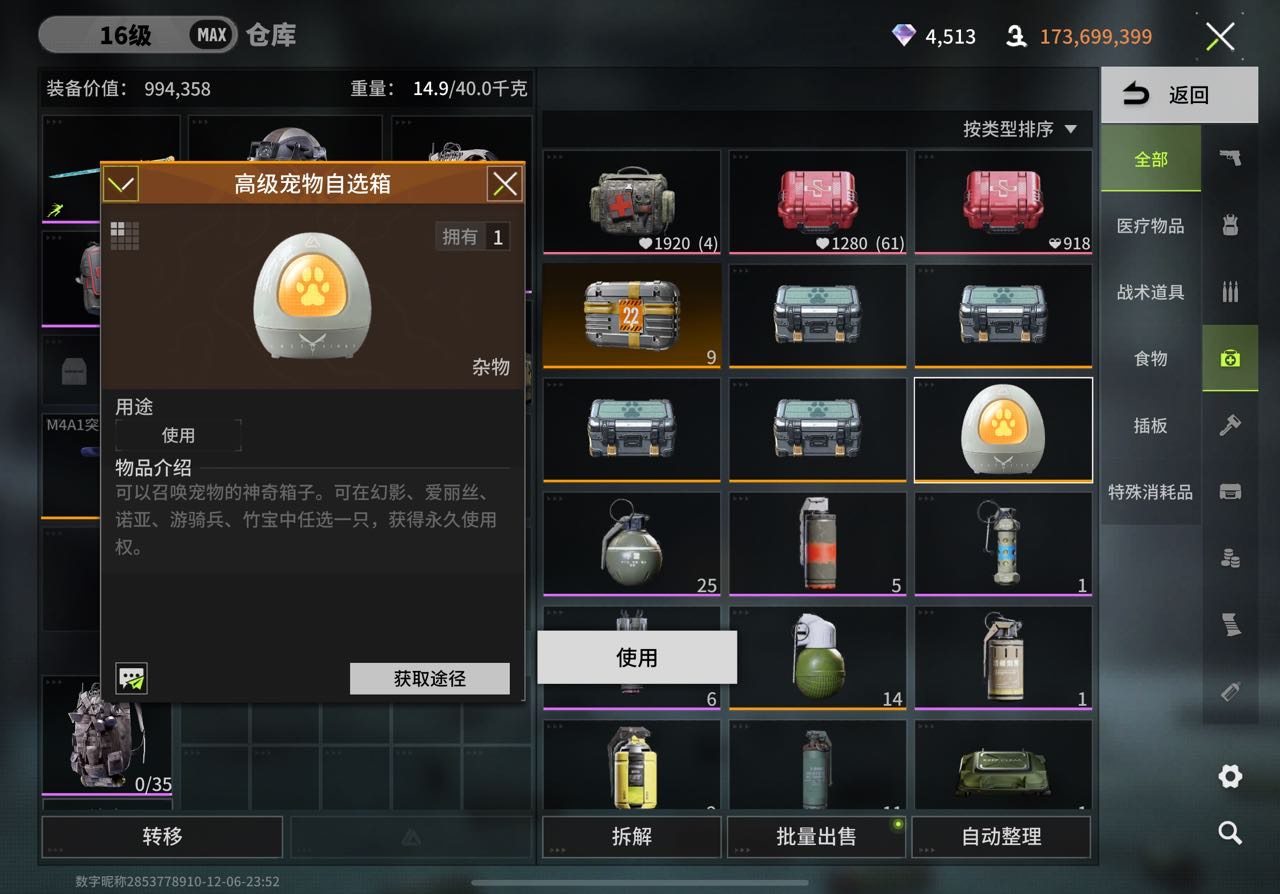Choose the ammo bullets category icon

(x=1230, y=292)
